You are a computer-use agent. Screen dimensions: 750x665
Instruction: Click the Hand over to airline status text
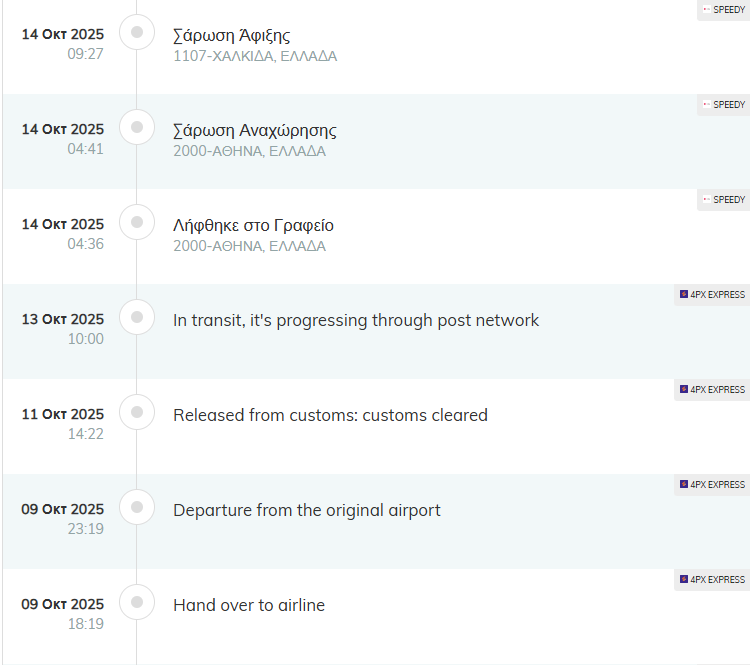coord(249,605)
